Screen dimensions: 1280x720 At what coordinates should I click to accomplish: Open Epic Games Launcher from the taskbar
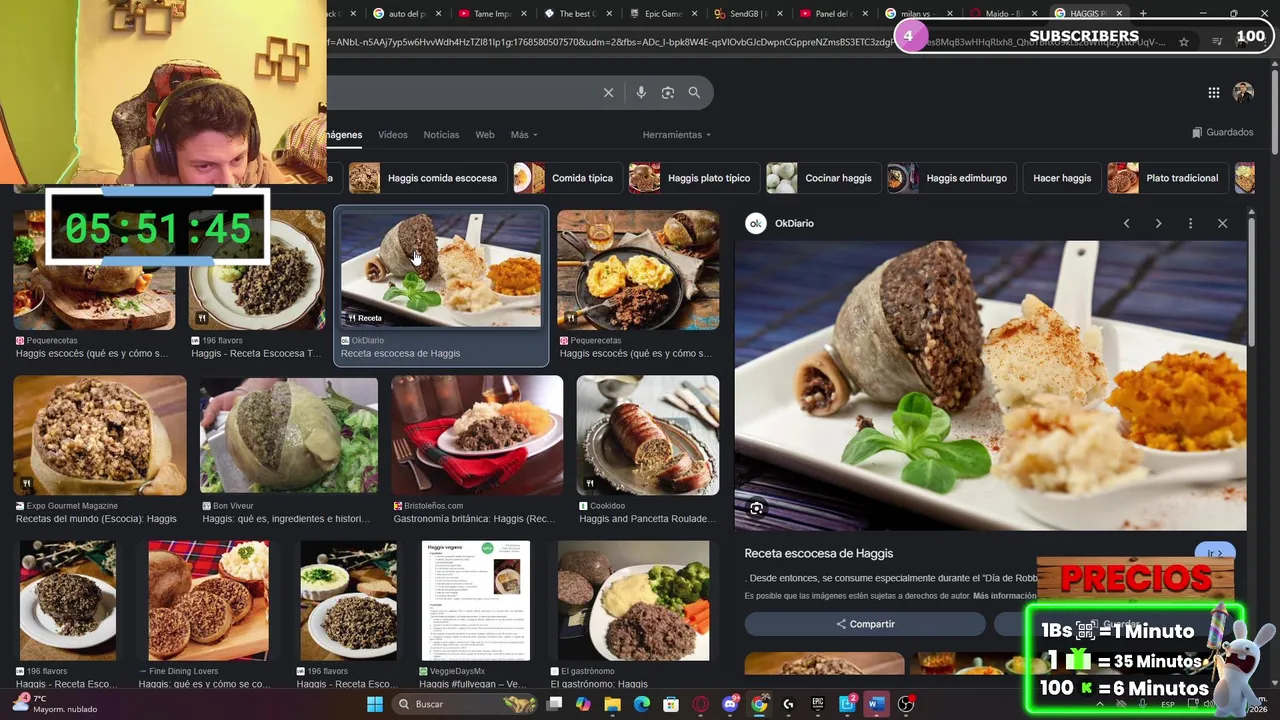click(x=817, y=704)
